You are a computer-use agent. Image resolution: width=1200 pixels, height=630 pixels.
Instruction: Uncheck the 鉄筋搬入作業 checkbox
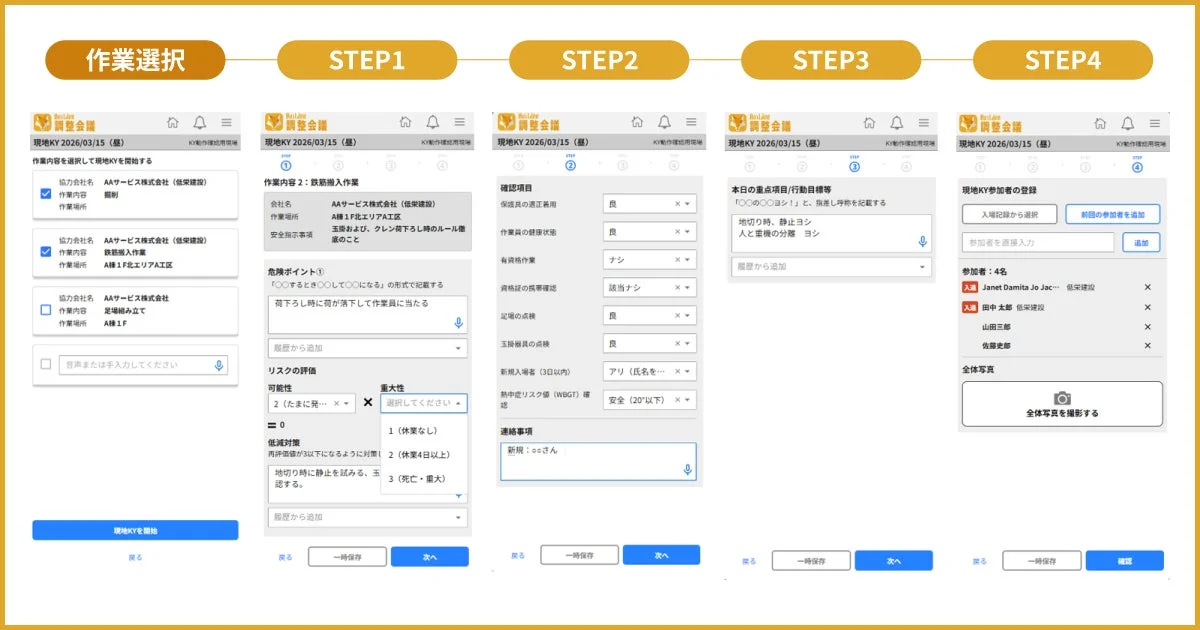click(x=45, y=250)
